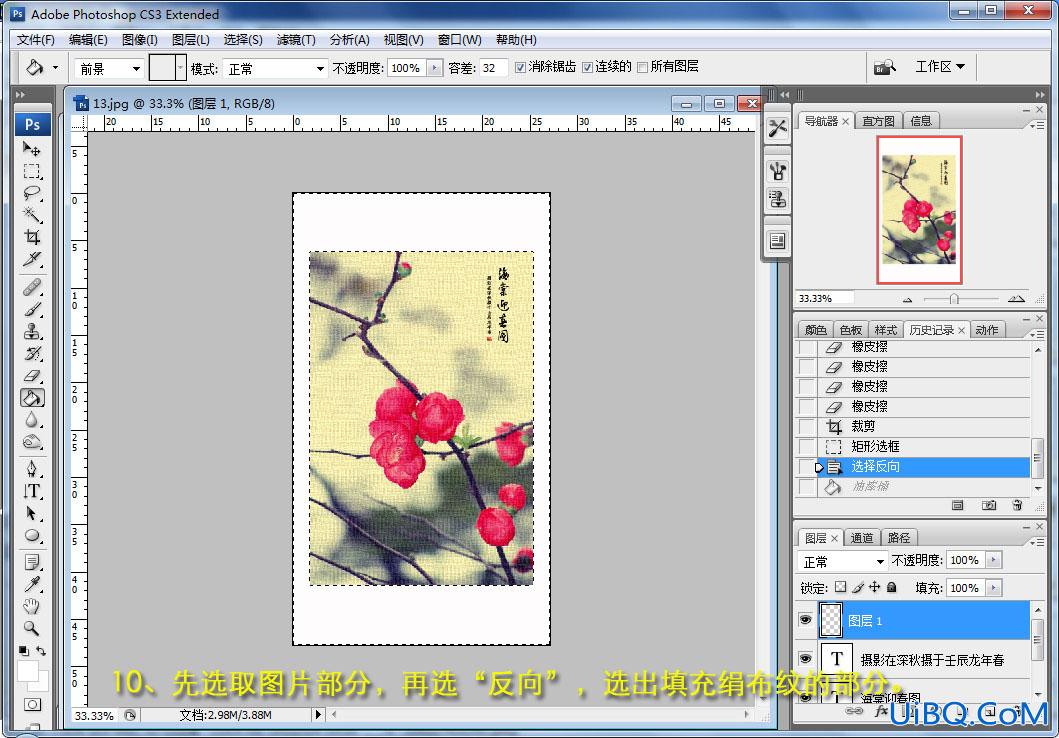Select the Blur tool
The width and height of the screenshot is (1059, 738).
click(32, 420)
